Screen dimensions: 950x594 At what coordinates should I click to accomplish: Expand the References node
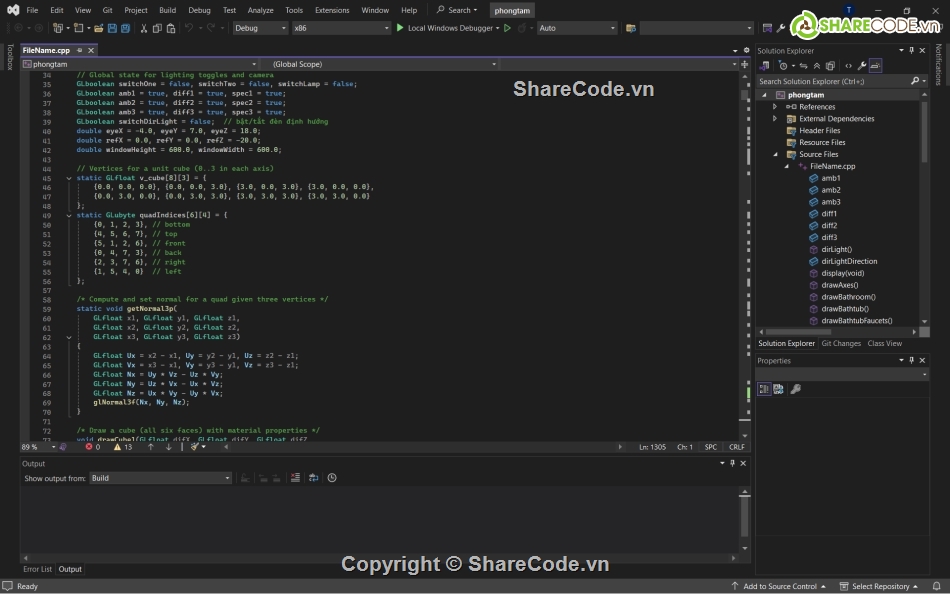click(x=775, y=107)
